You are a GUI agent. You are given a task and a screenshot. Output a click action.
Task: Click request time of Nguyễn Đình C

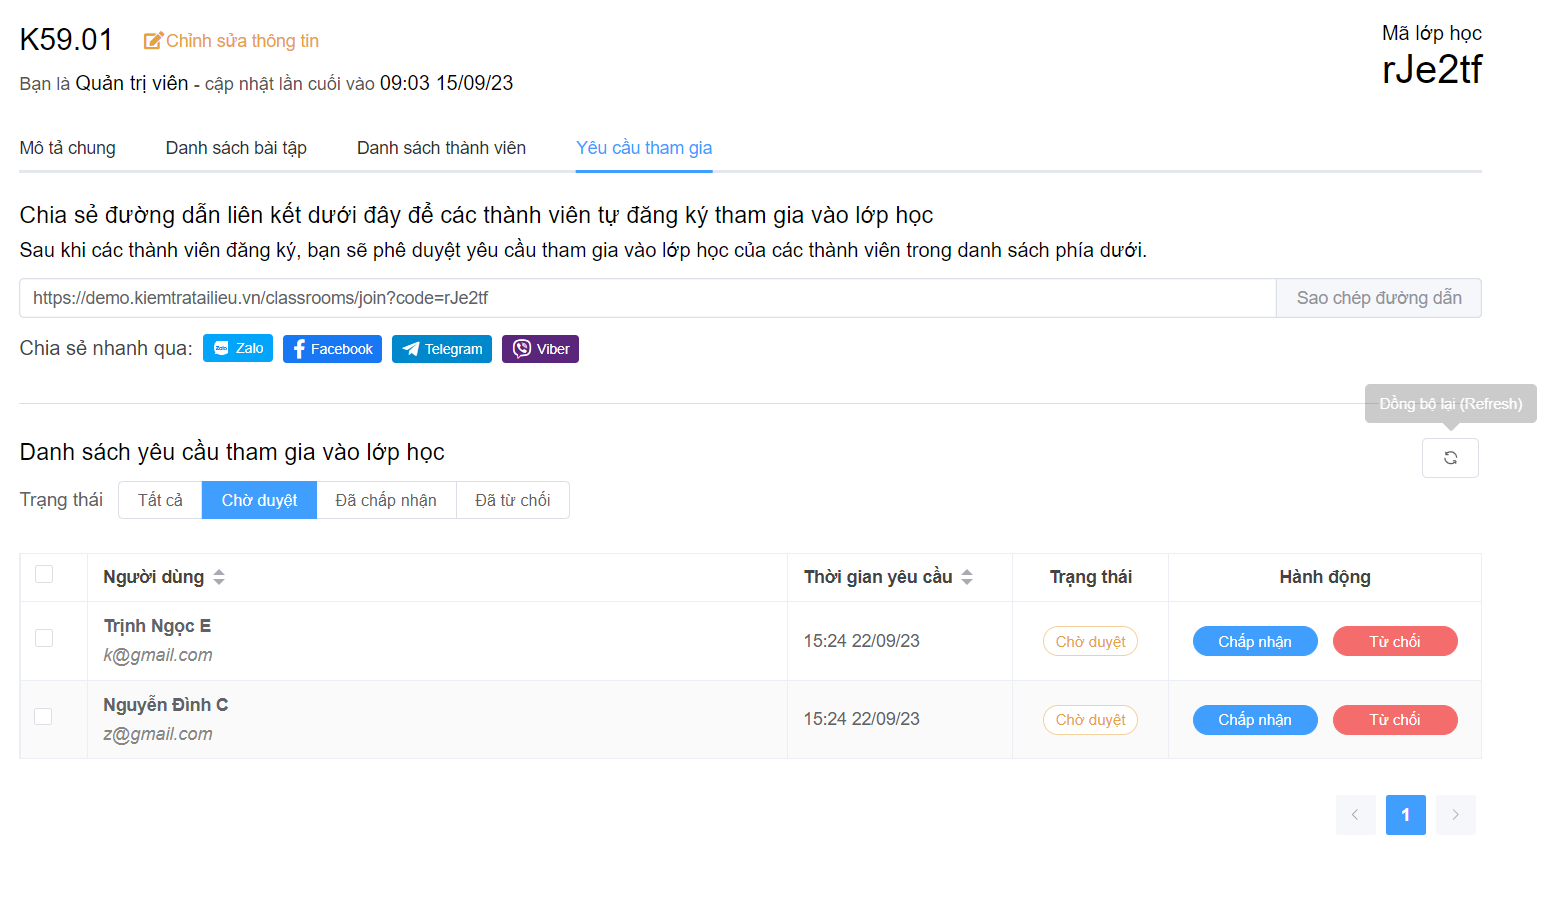coord(862,719)
